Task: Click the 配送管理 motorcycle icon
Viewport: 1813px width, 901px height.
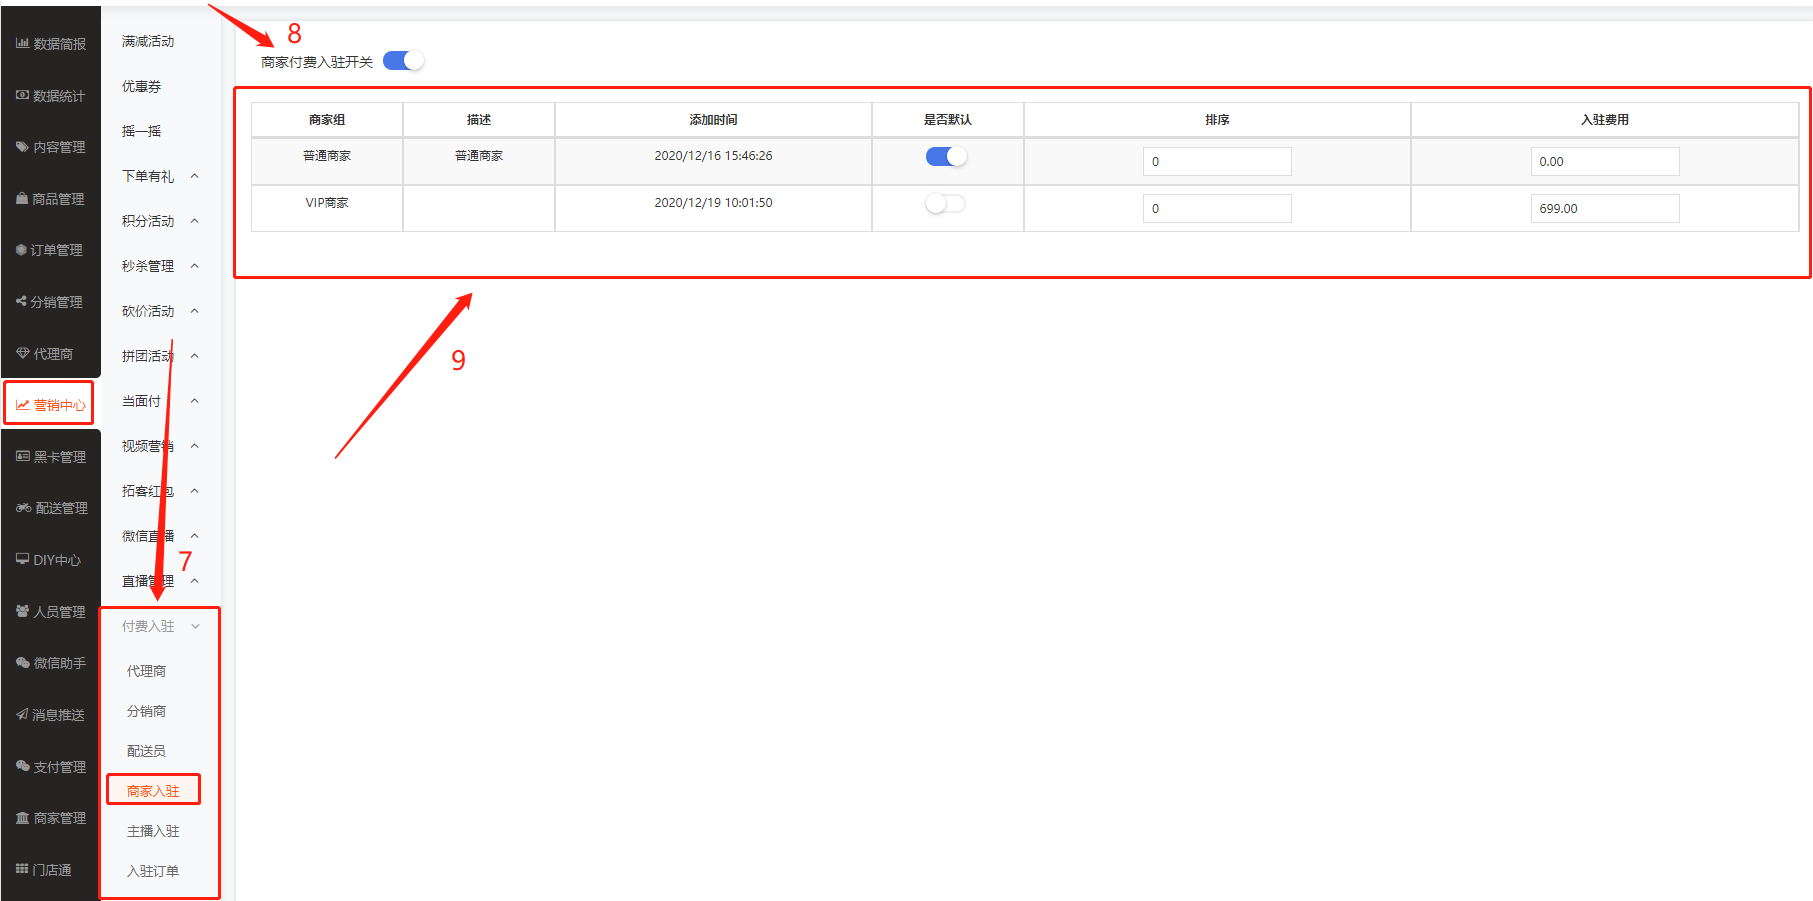Action: pos(23,508)
